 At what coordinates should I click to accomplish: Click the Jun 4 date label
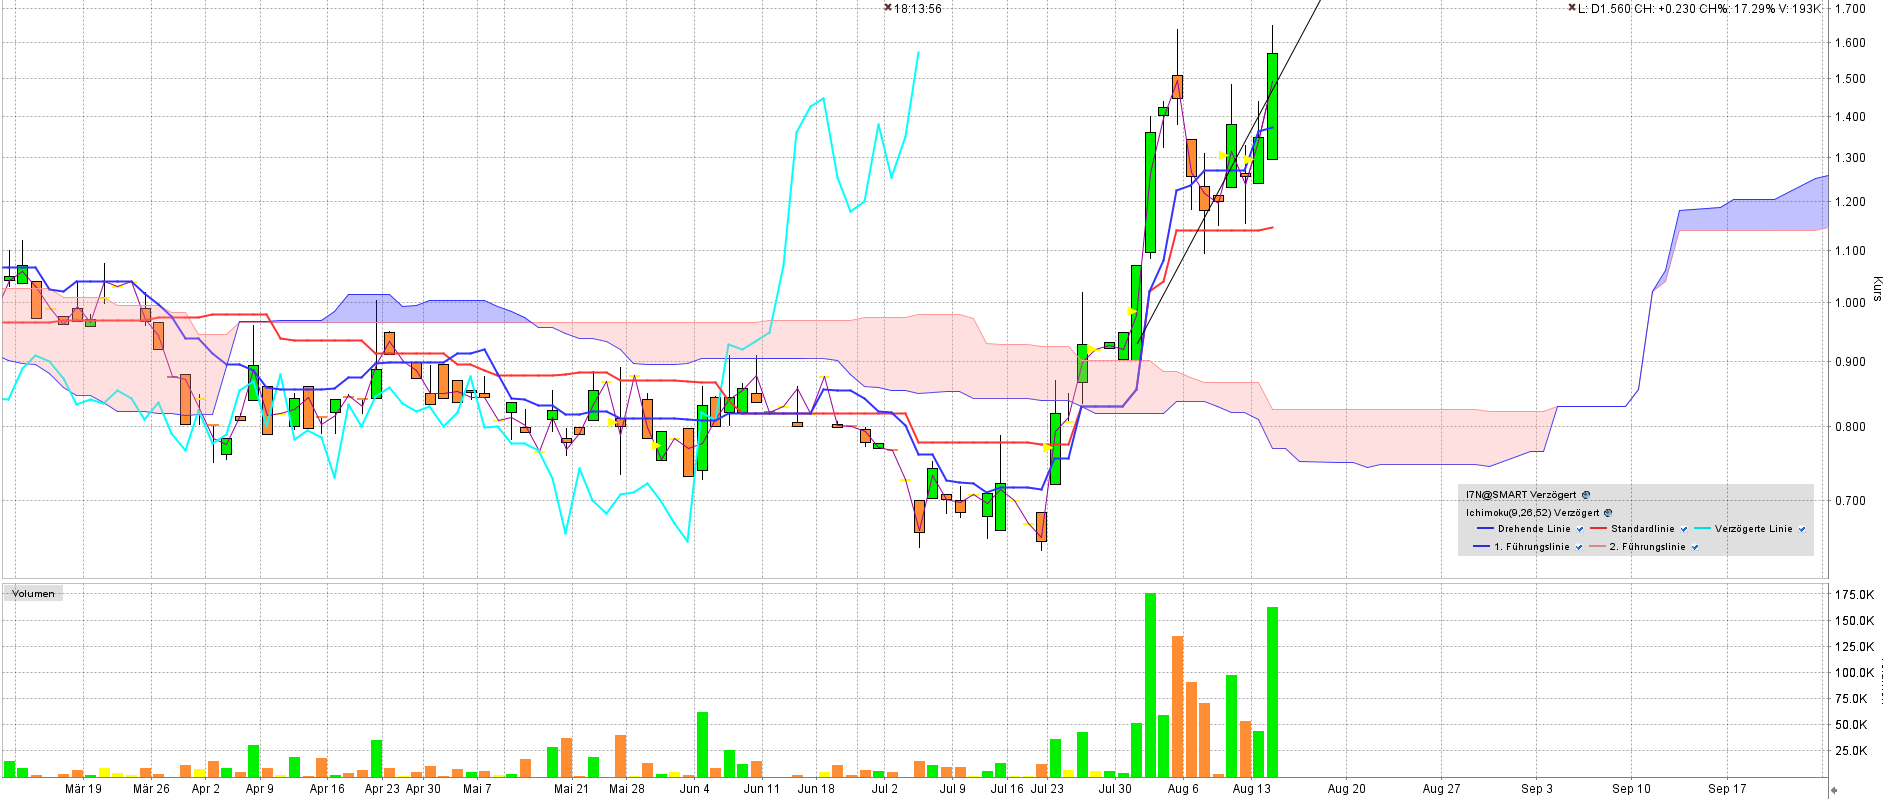(695, 789)
